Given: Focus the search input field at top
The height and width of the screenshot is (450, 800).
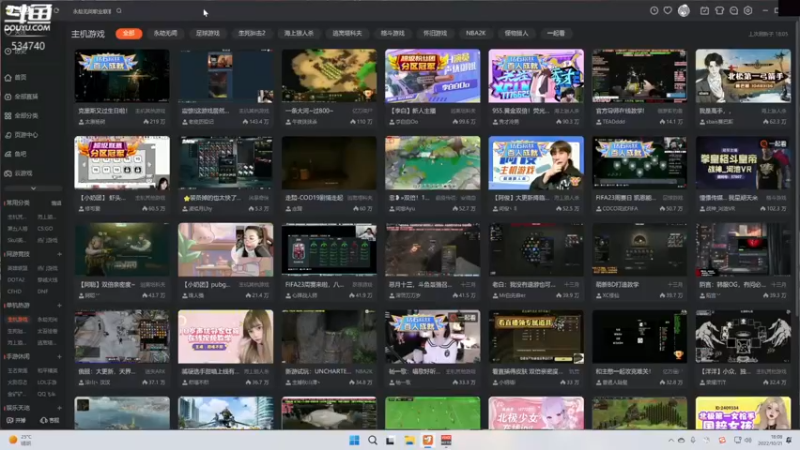Looking at the screenshot, I should [93, 11].
